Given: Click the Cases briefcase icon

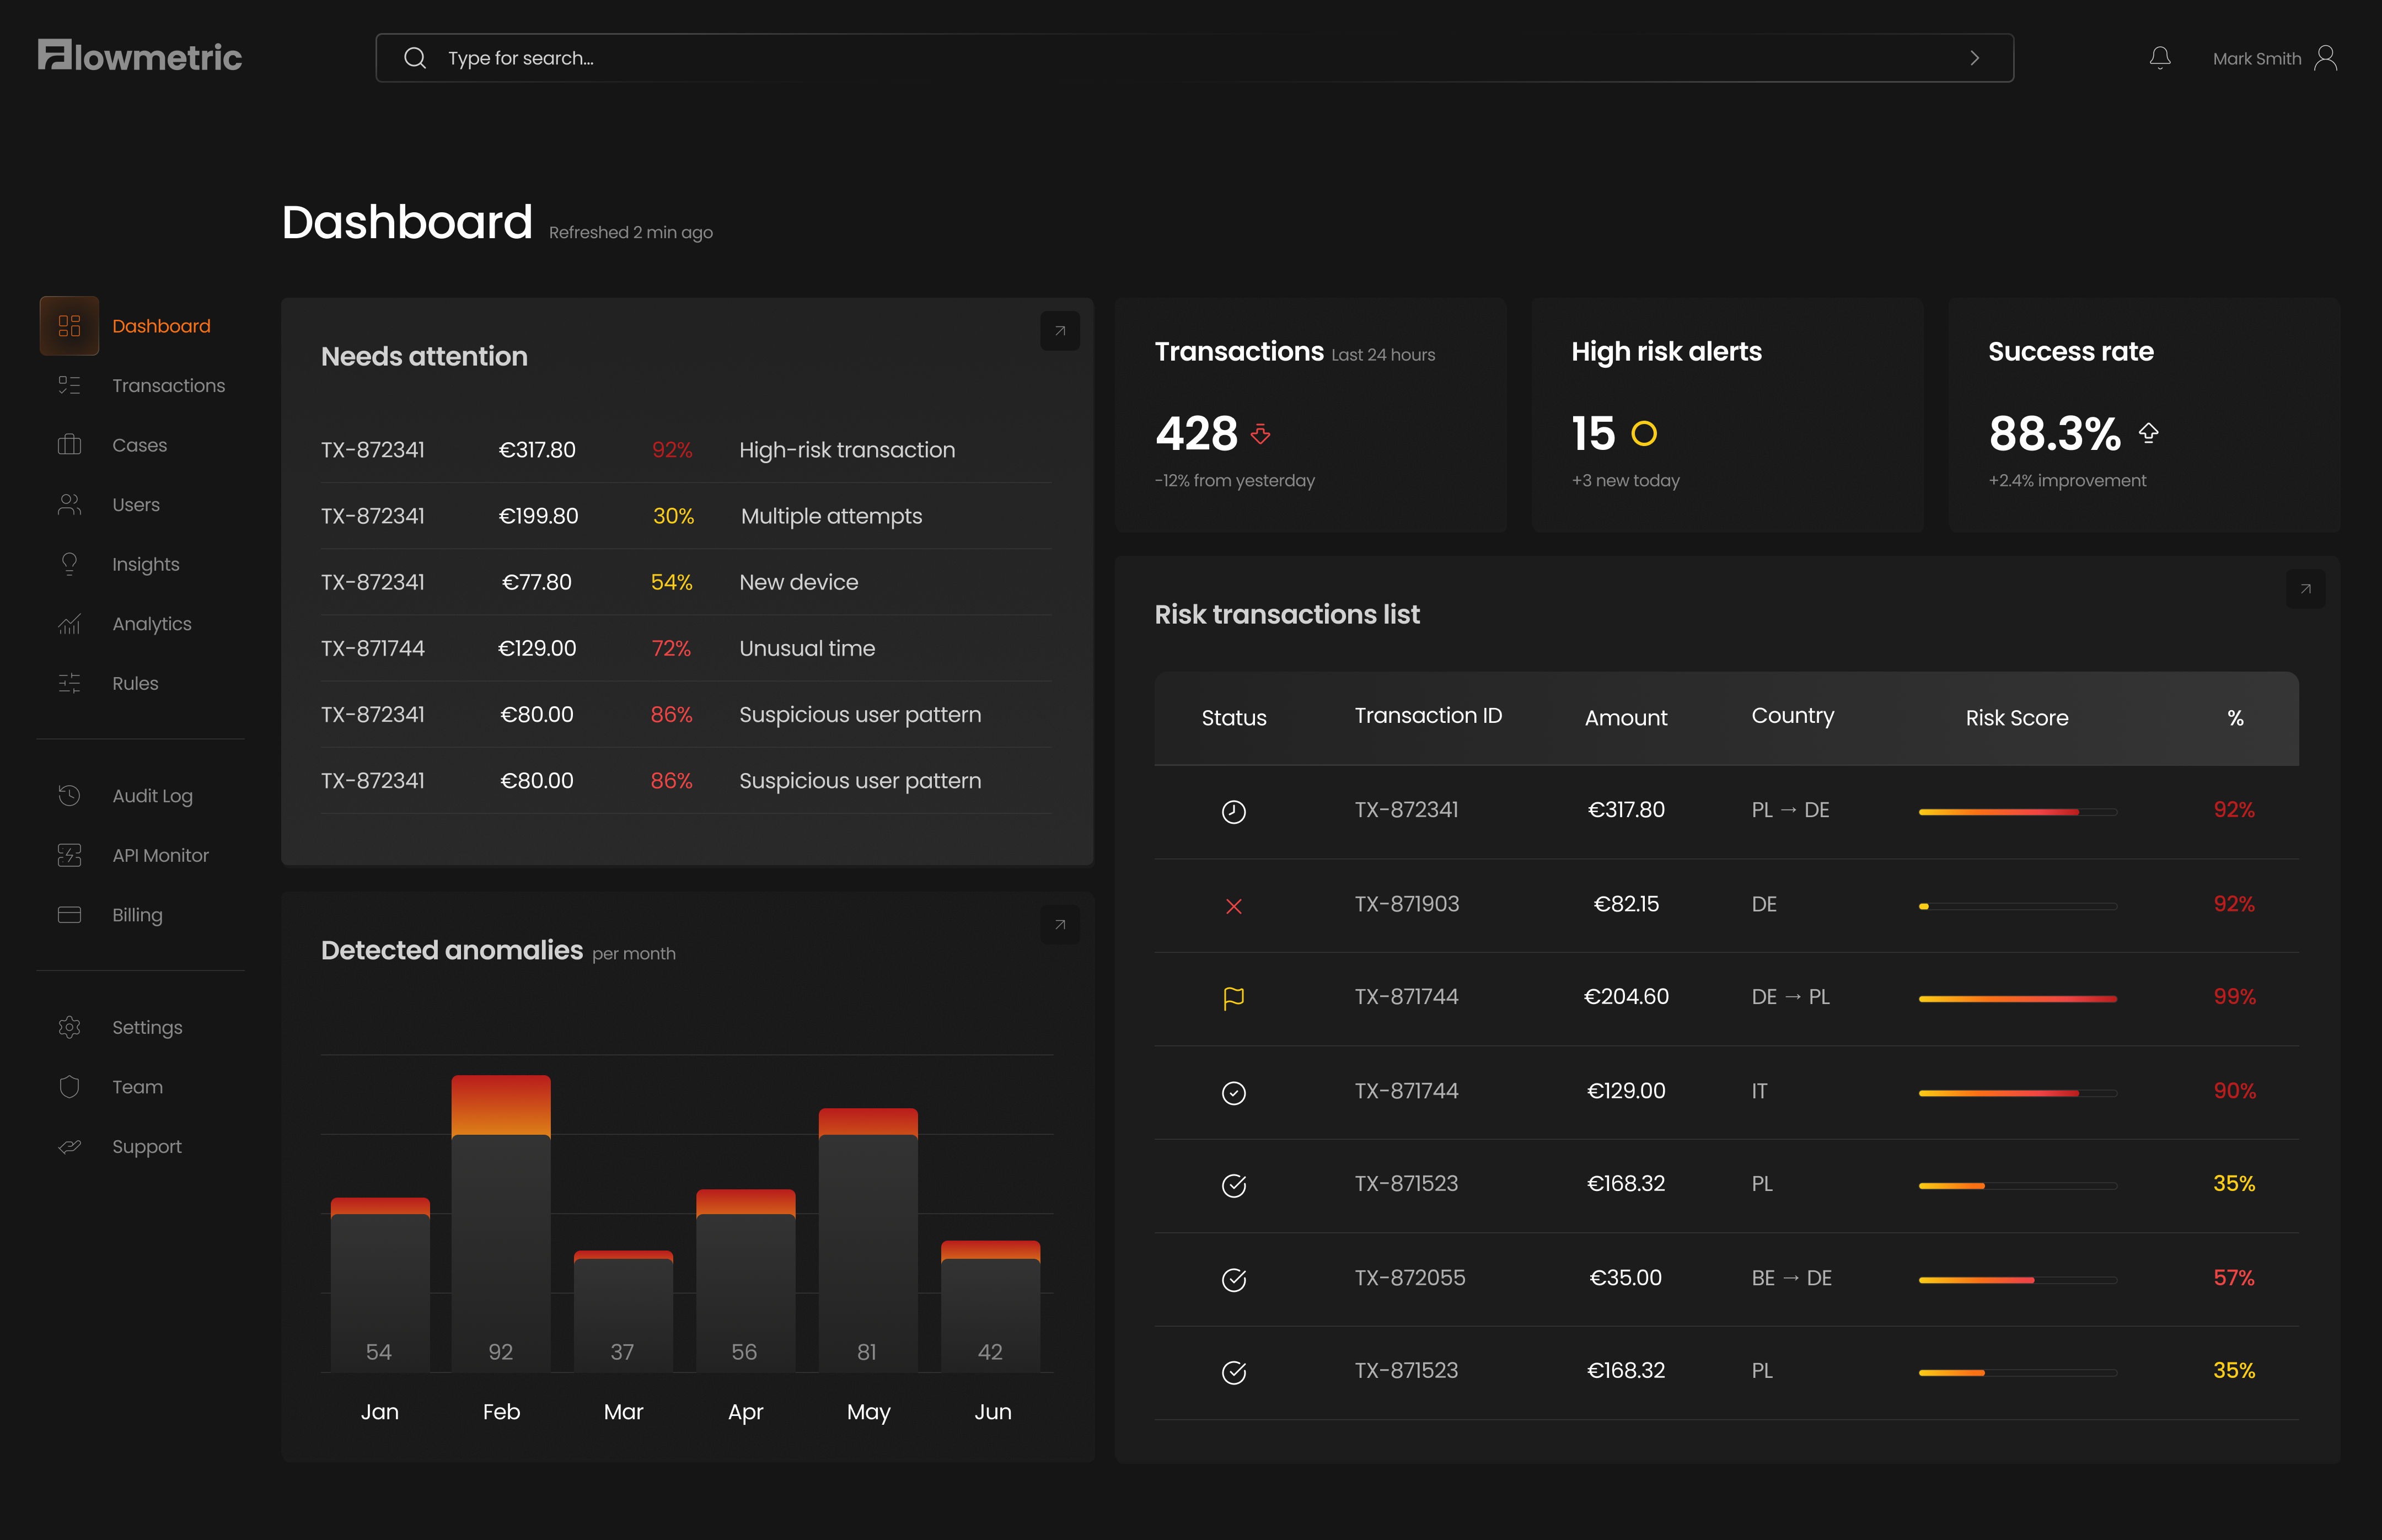Looking at the screenshot, I should pyautogui.click(x=69, y=445).
